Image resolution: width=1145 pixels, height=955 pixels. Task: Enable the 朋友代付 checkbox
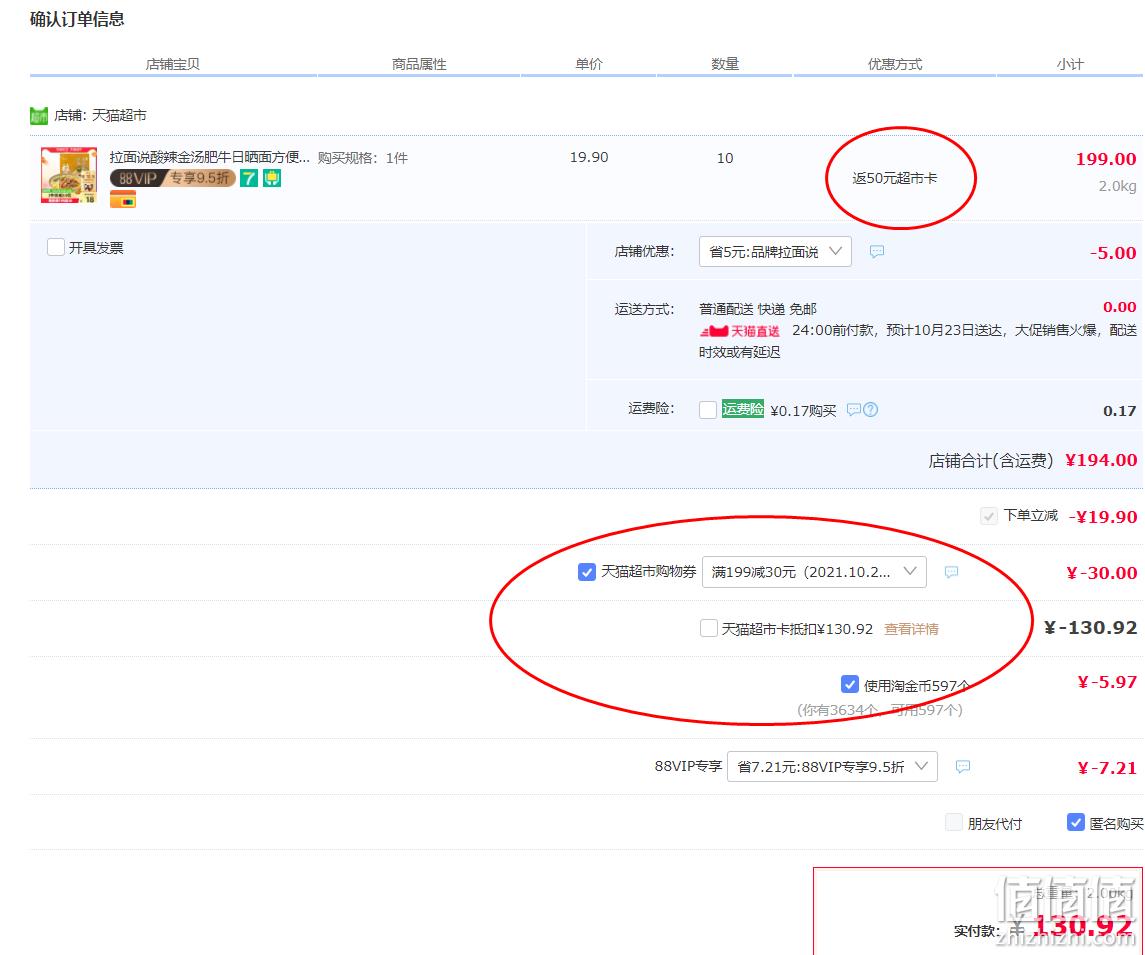coord(954,823)
